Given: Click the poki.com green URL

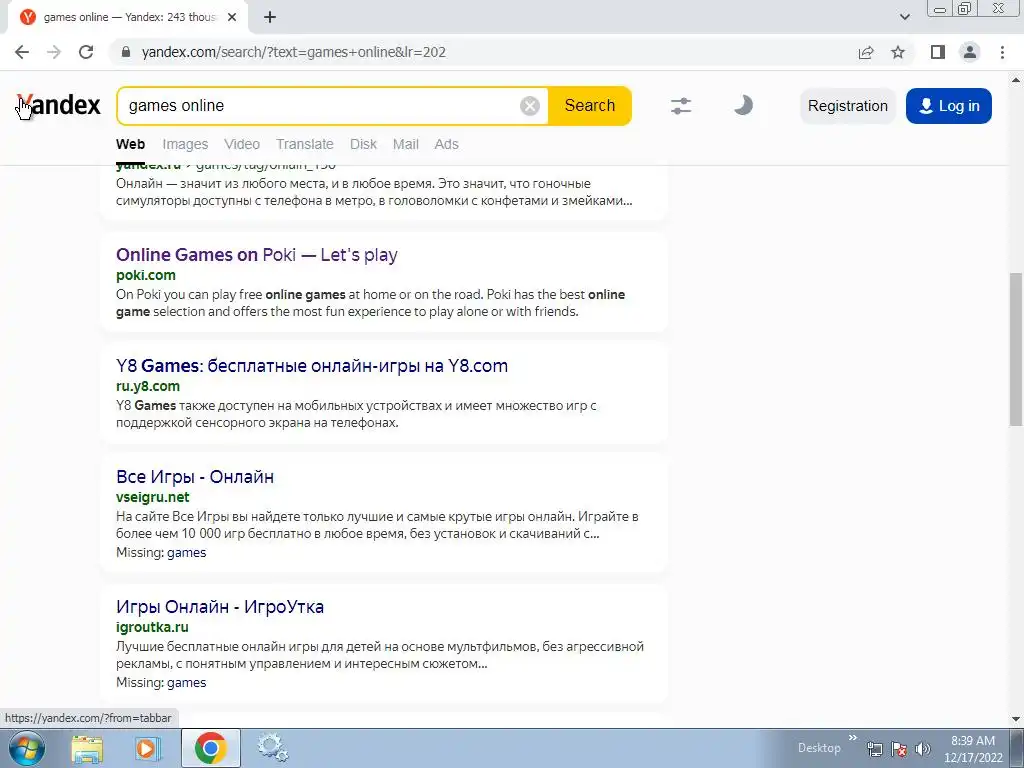Looking at the screenshot, I should [x=146, y=275].
